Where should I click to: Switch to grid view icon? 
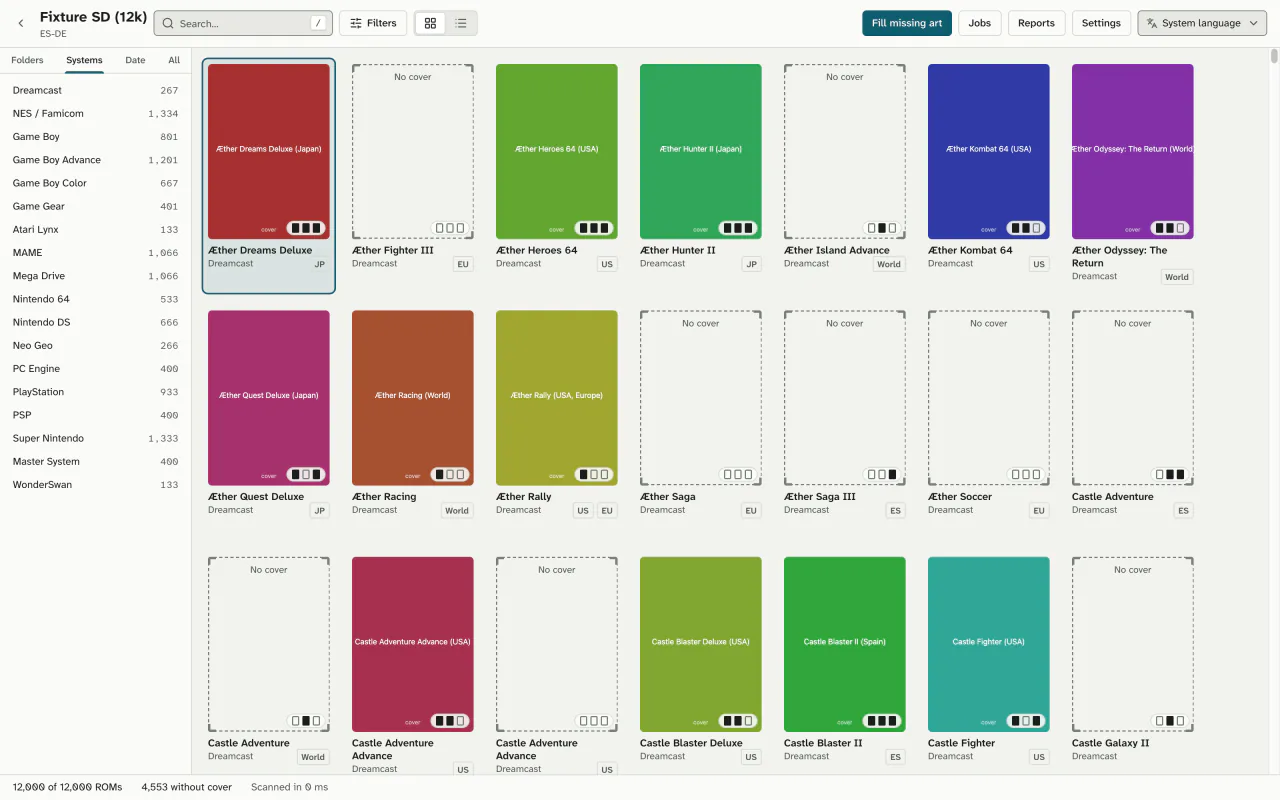coord(430,23)
